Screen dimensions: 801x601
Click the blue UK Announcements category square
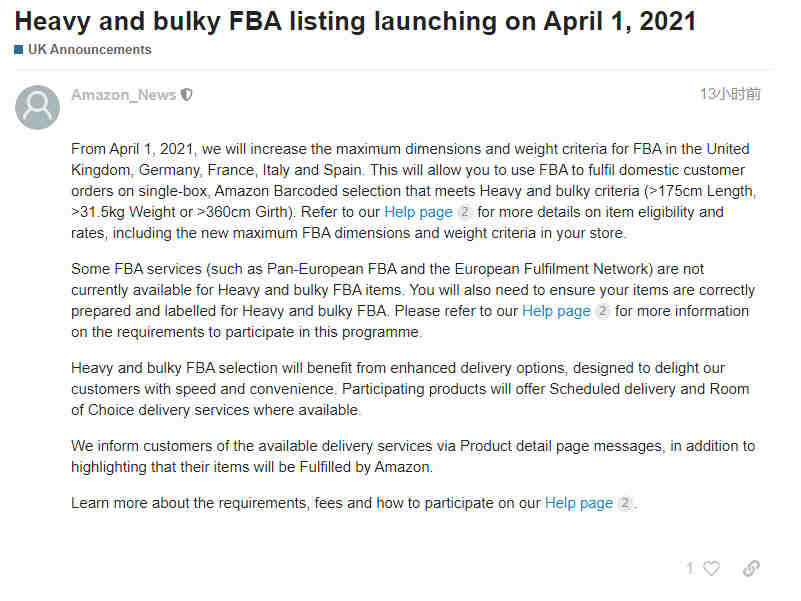[19, 50]
